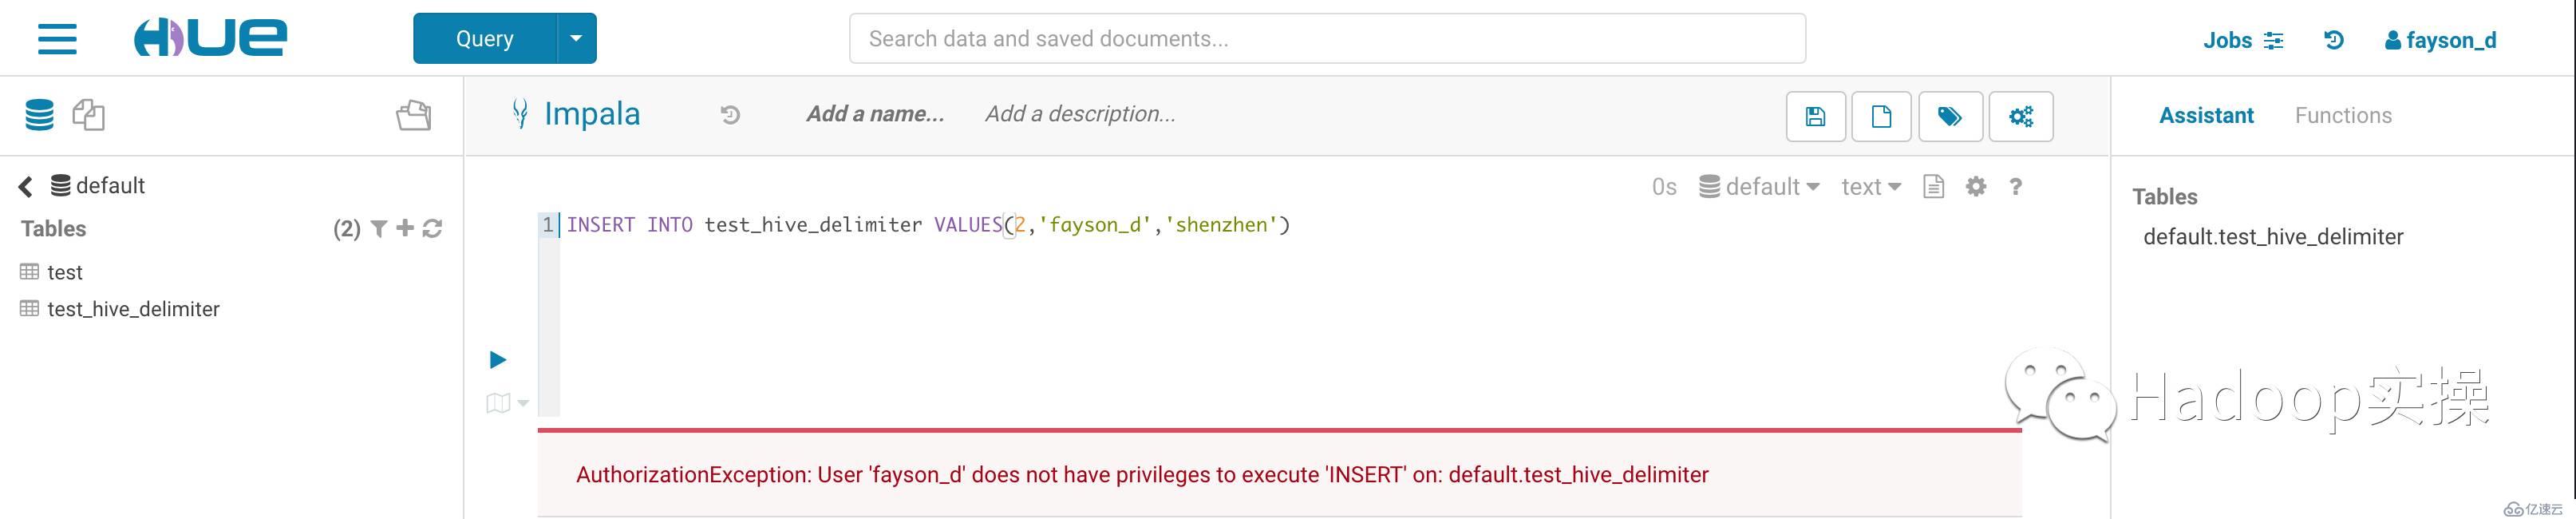The width and height of the screenshot is (2576, 519).
Task: Open the fayson_d user menu
Action: (x=2440, y=40)
